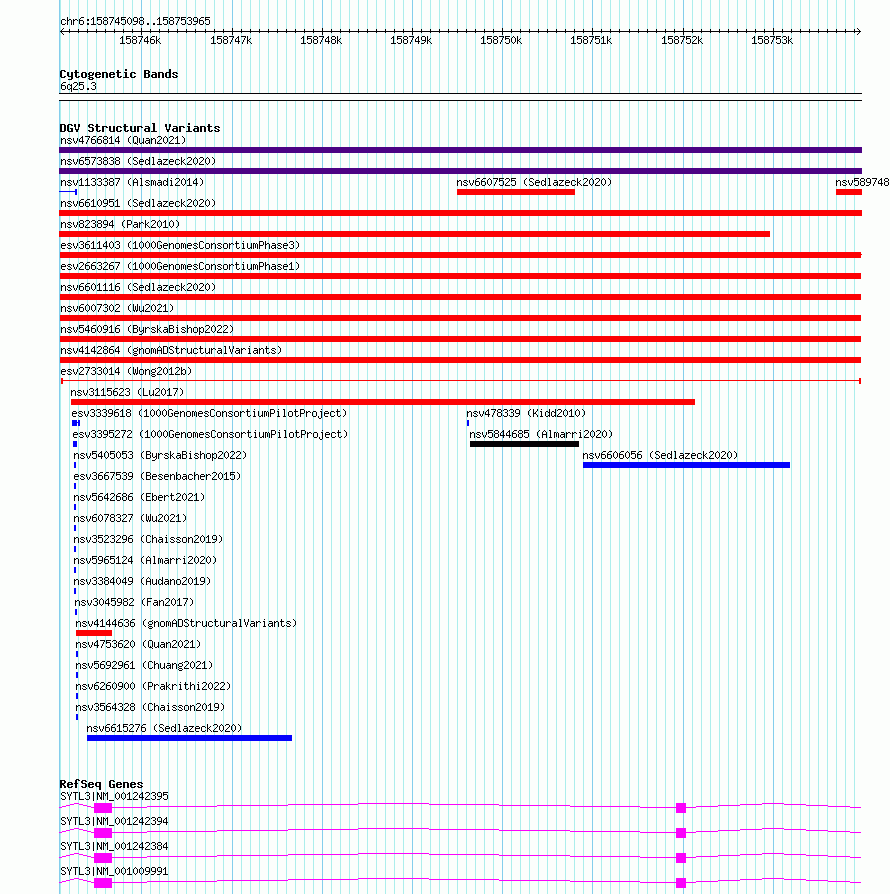Viewport: 890px width, 894px height.
Task: Click the partially visible nsv589748 label
Action: click(862, 182)
